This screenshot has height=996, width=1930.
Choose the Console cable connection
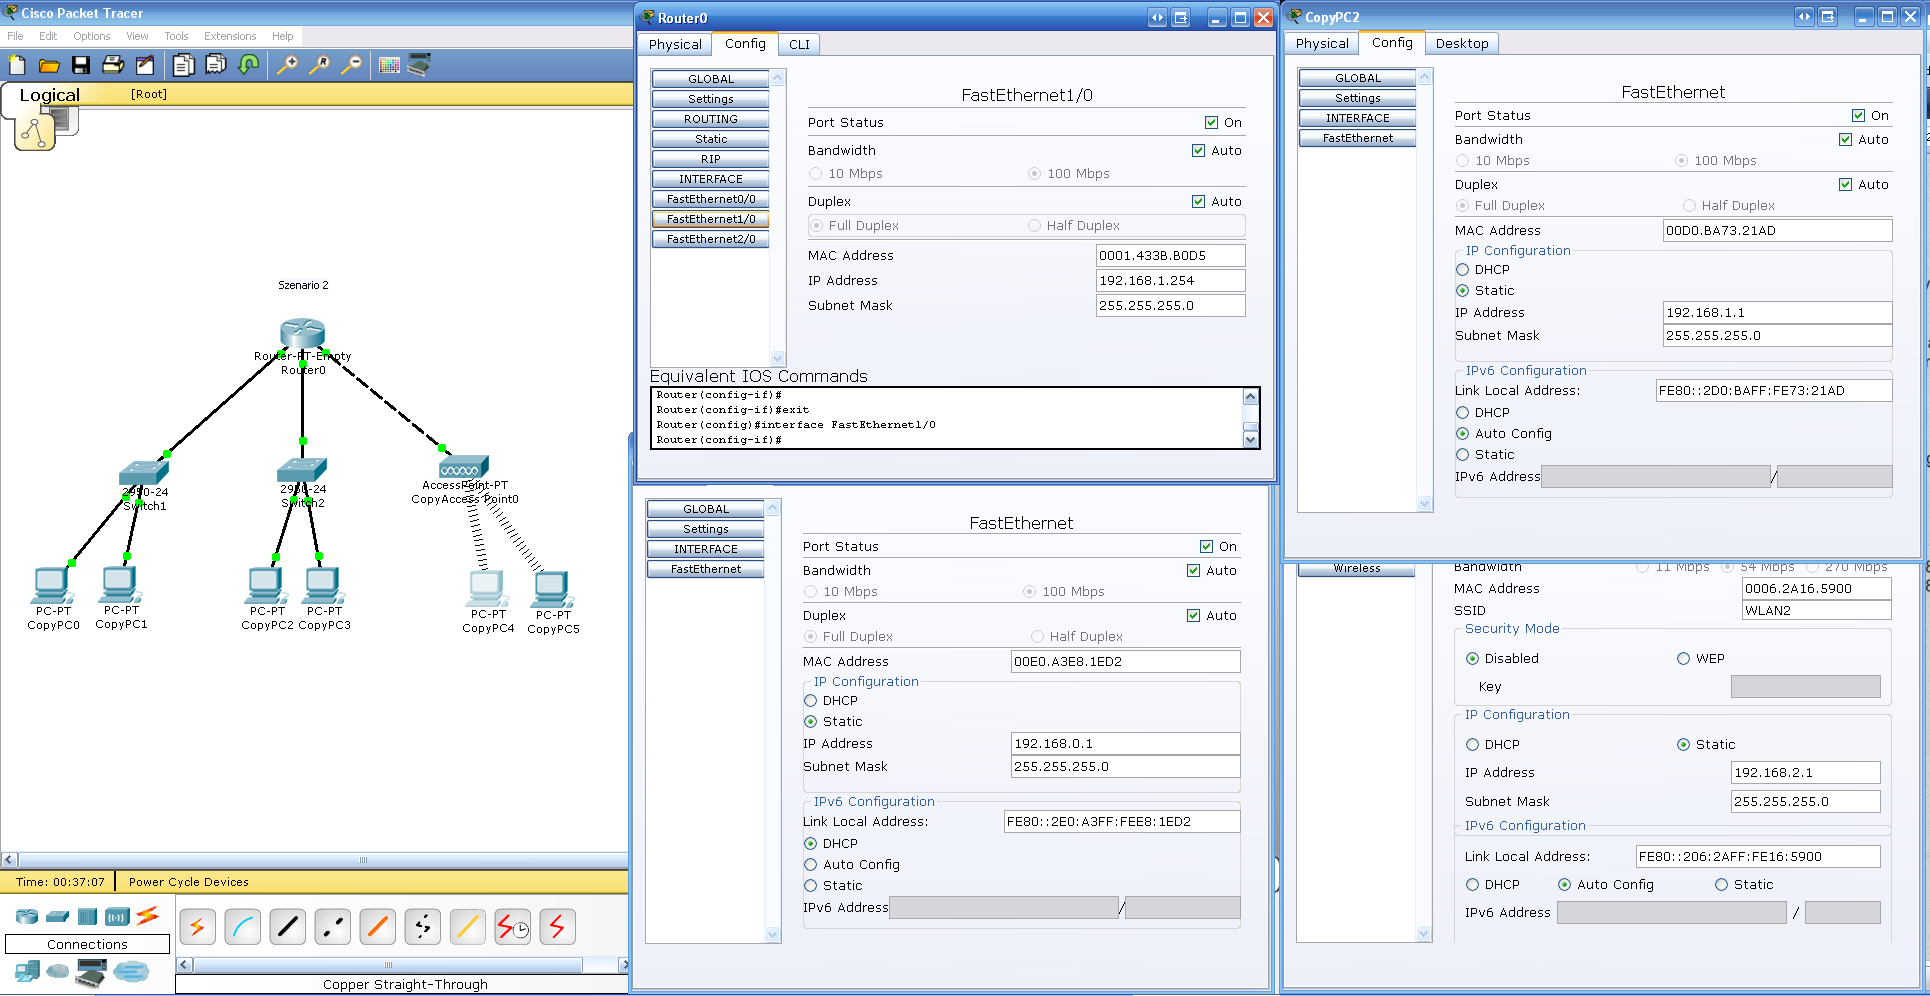[243, 927]
